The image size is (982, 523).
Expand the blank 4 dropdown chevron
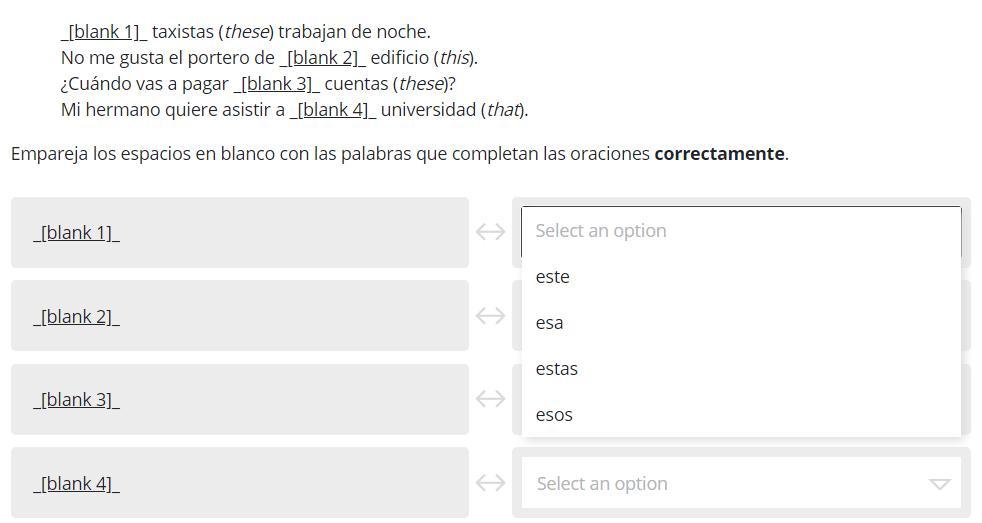pyautogui.click(x=938, y=484)
